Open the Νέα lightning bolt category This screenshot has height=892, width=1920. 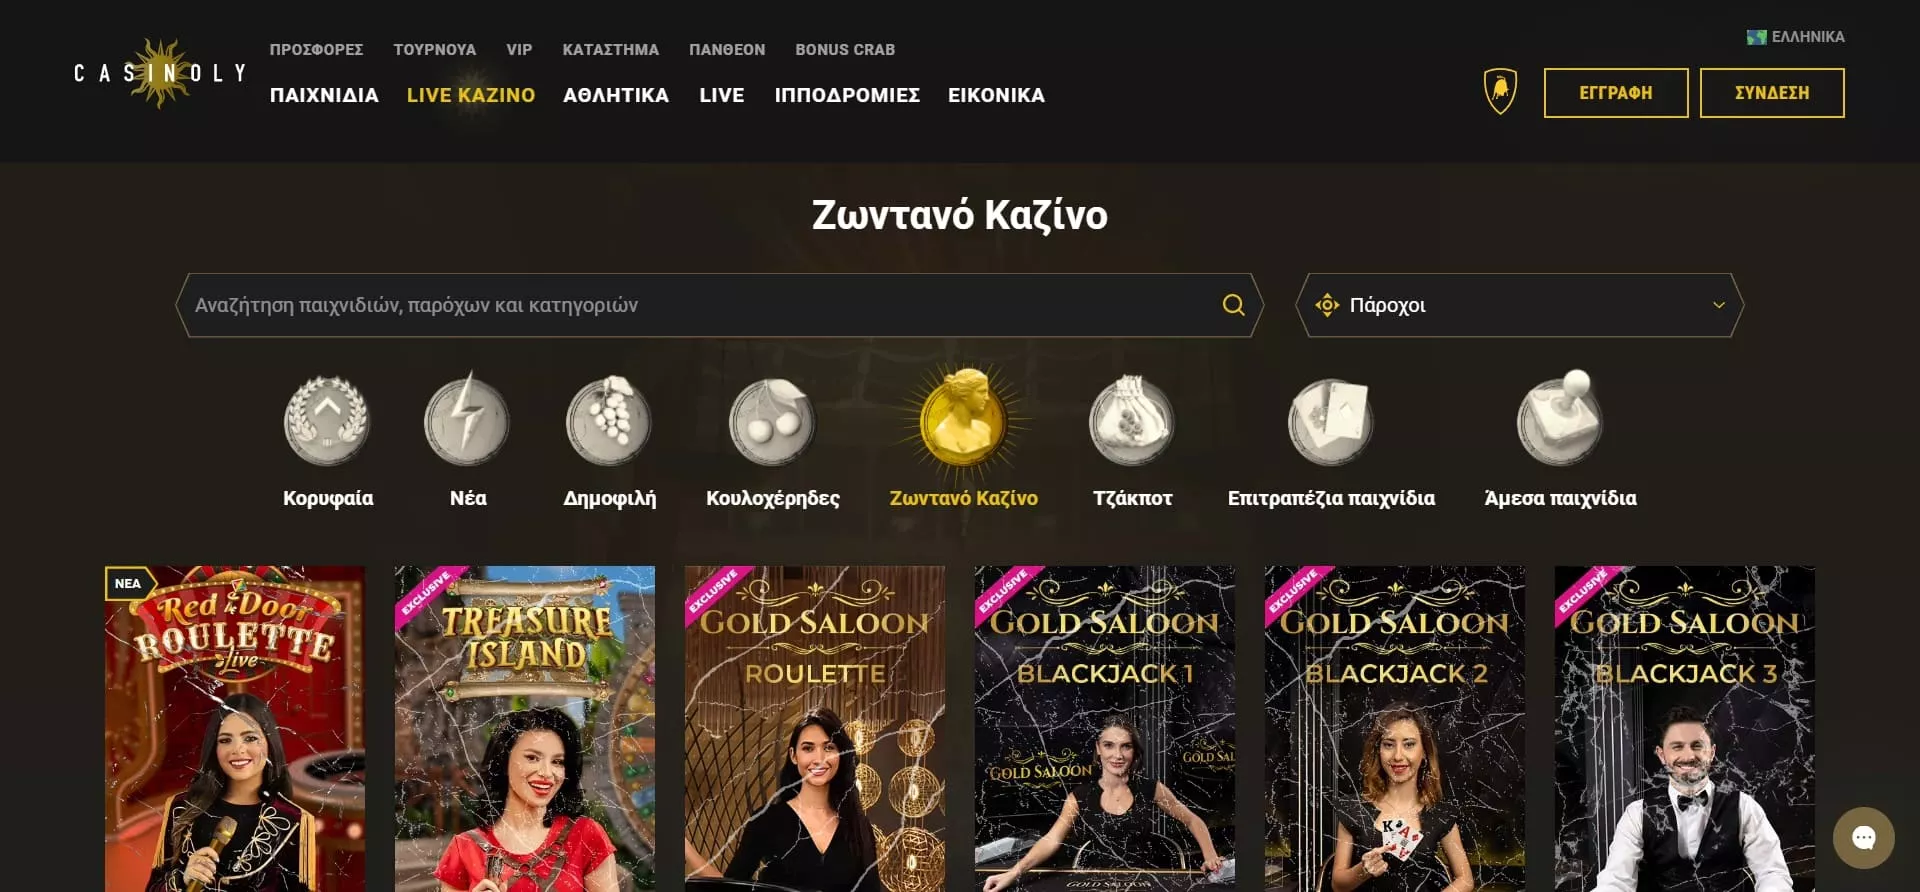click(467, 420)
